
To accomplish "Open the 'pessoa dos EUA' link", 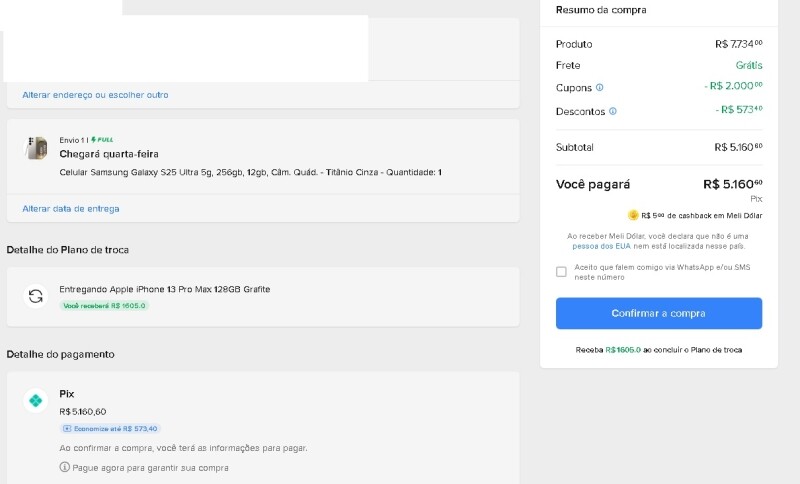I will pos(601,246).
